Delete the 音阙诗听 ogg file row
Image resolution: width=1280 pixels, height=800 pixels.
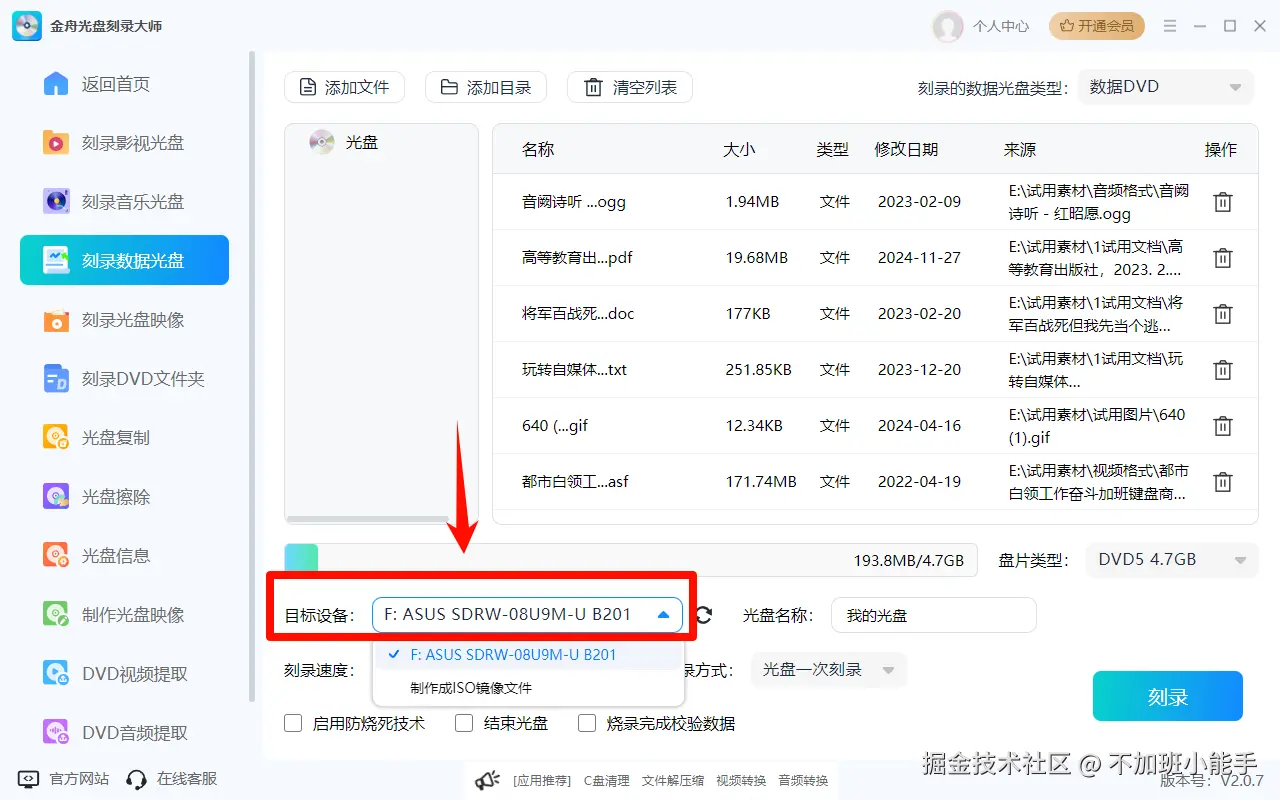coord(1222,202)
